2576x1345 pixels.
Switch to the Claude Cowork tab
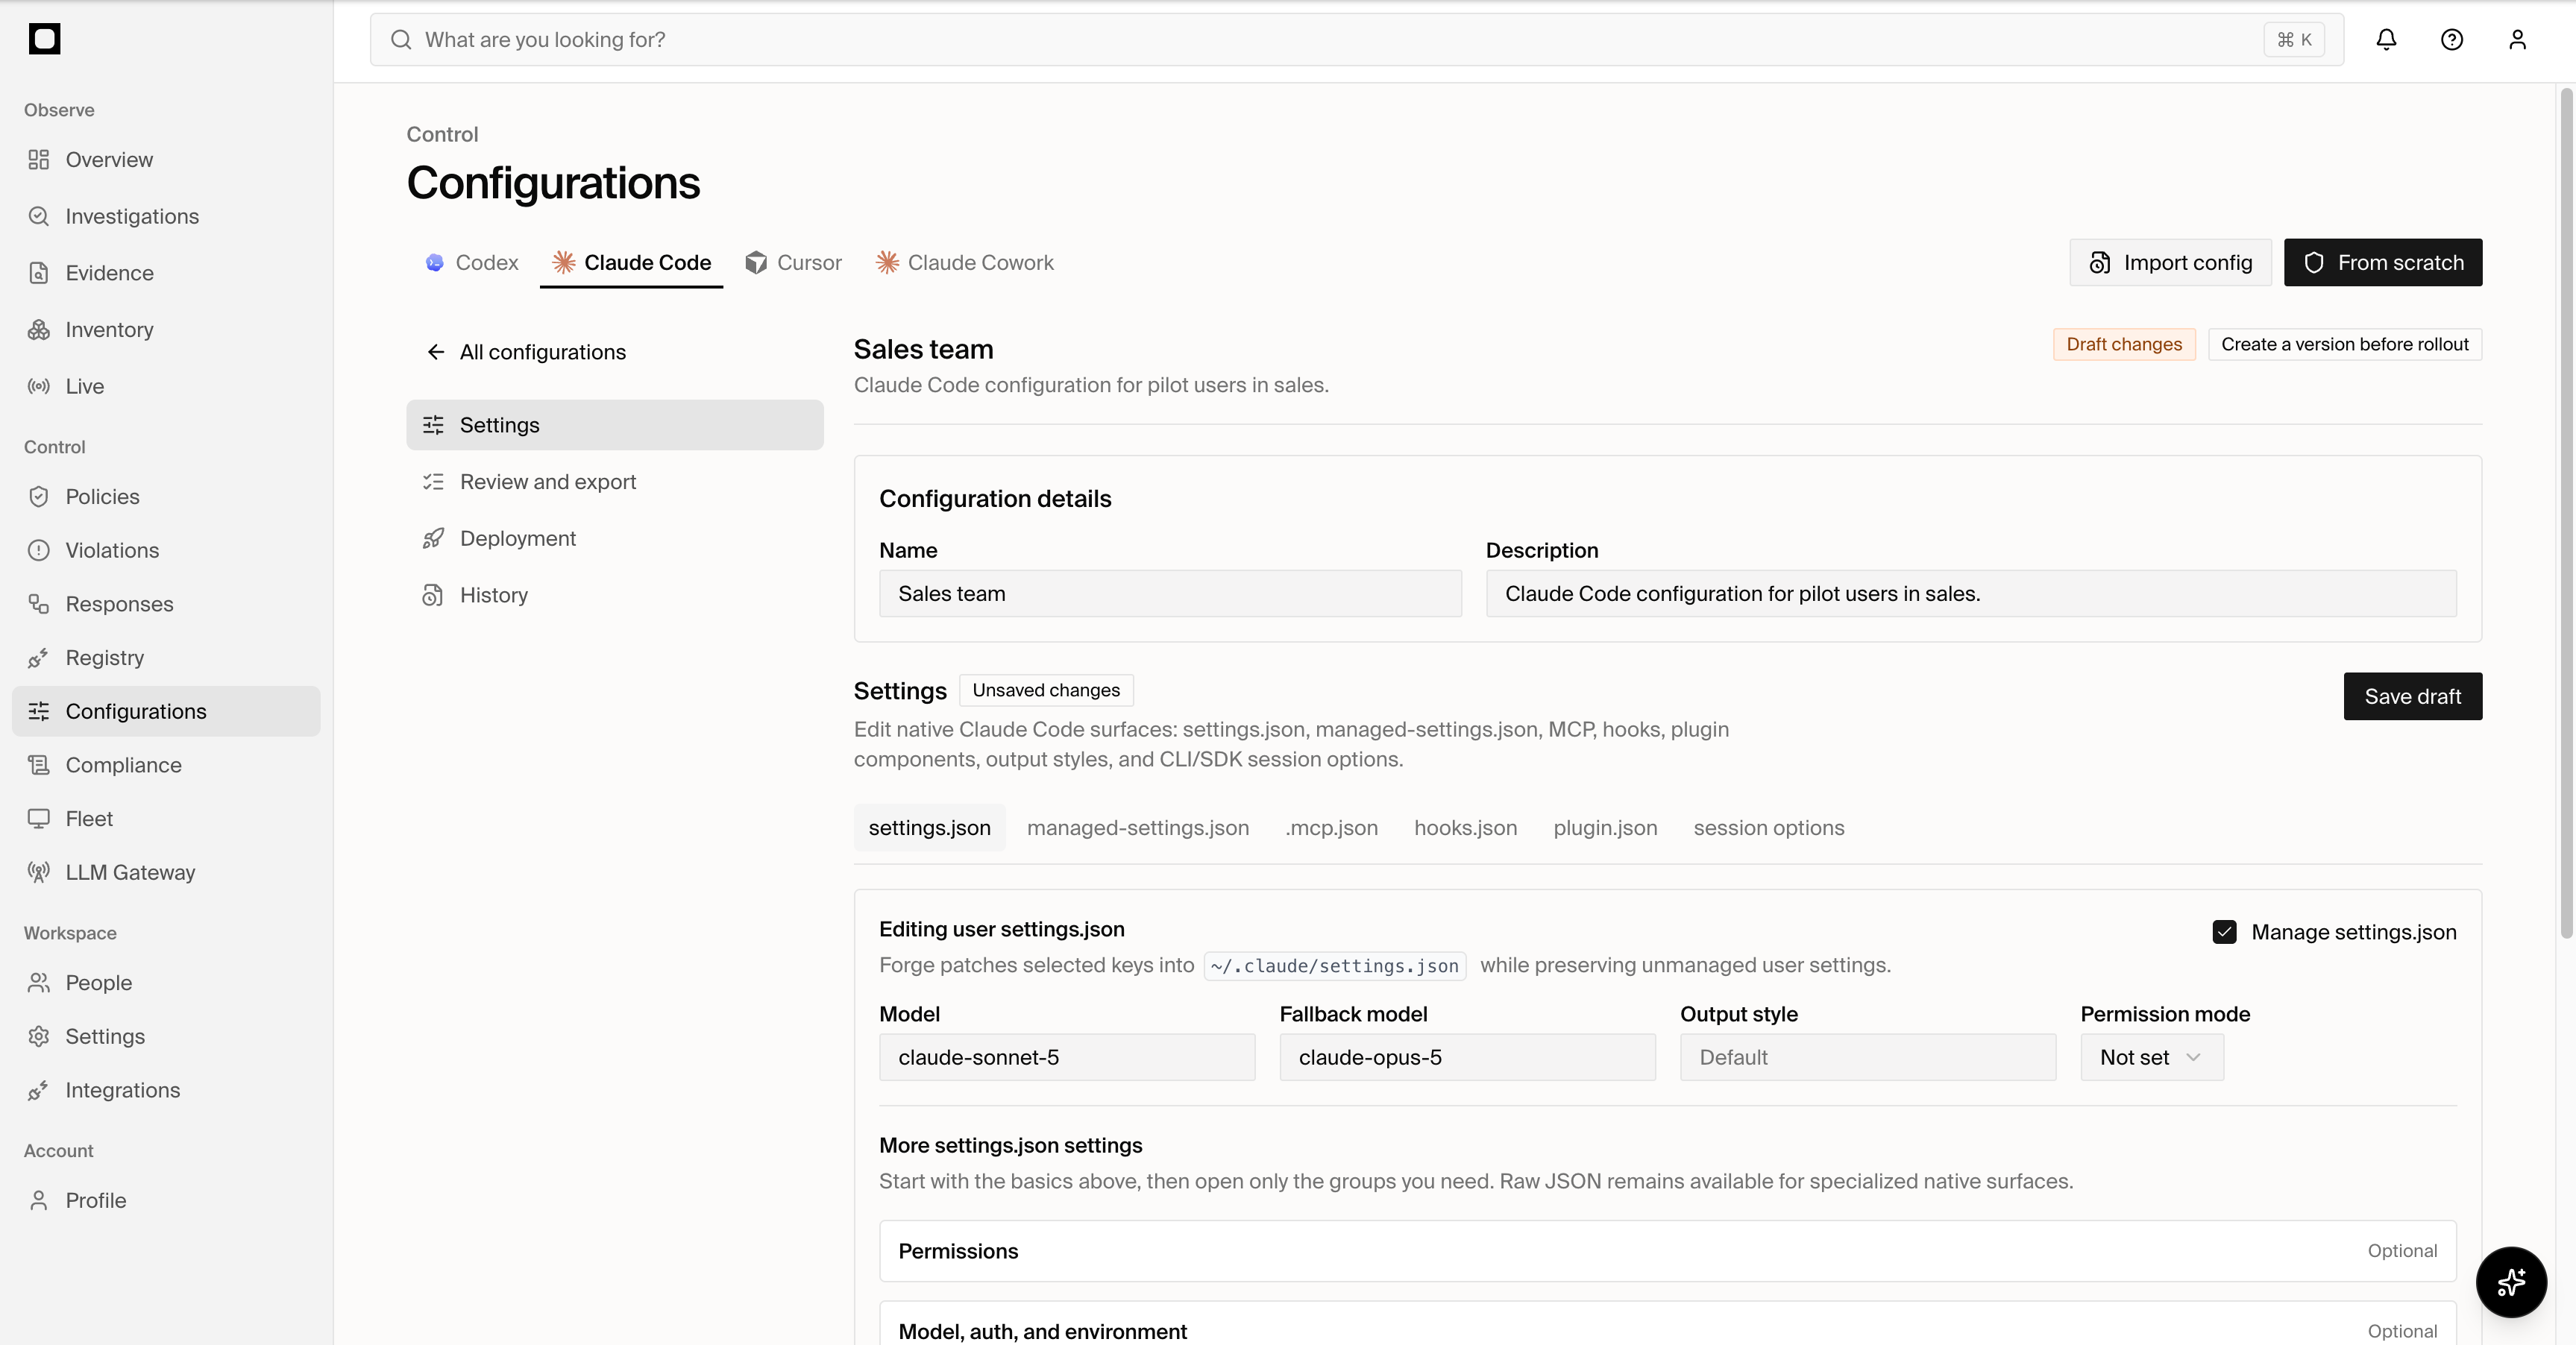(965, 262)
